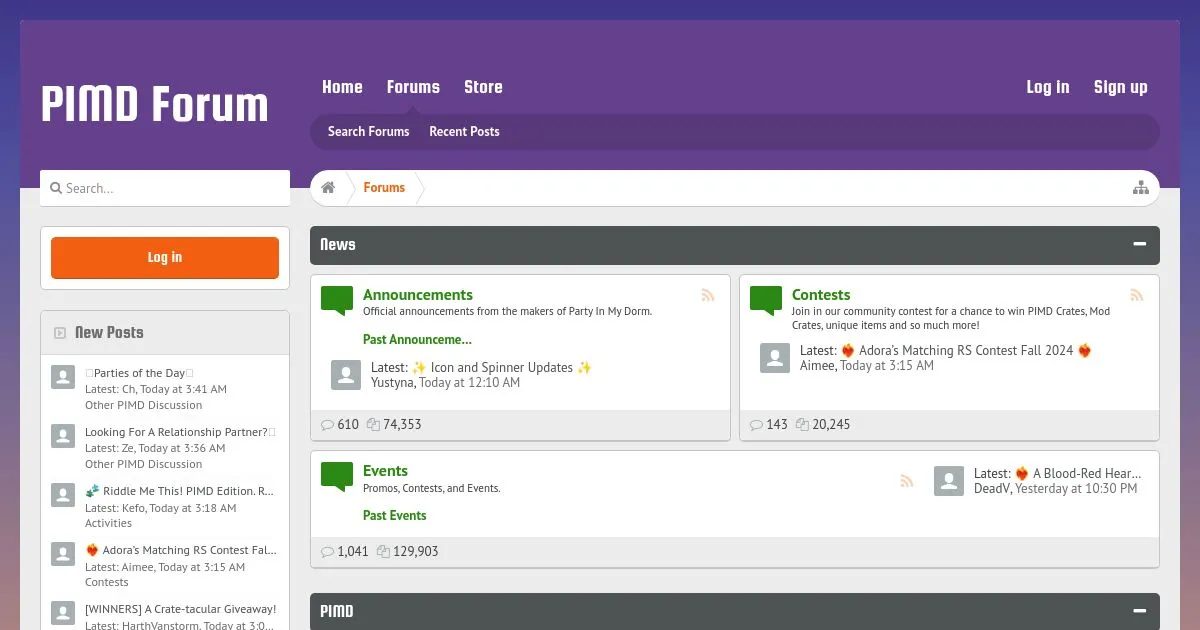Click the New Posts panel icon

click(x=60, y=333)
